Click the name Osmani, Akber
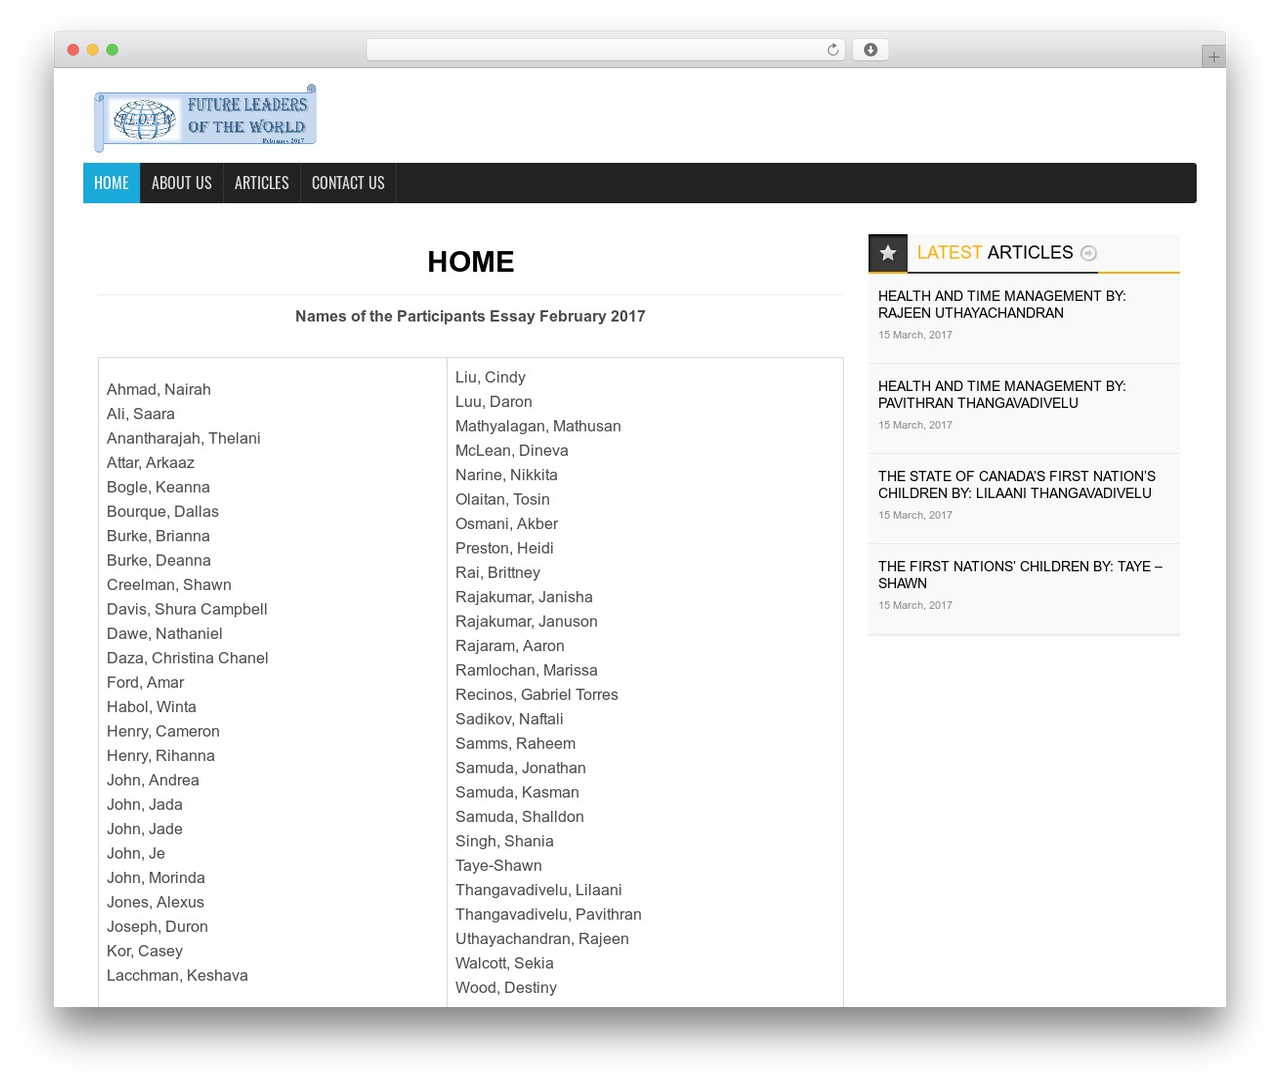Viewport: 1280px width, 1084px height. pos(506,524)
